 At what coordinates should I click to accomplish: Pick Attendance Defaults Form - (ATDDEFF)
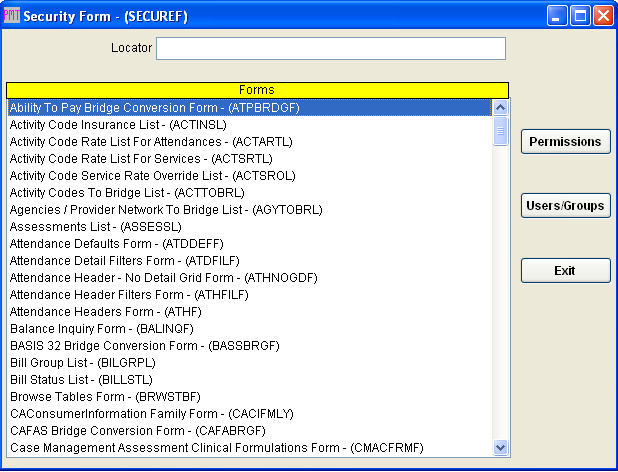coord(116,244)
